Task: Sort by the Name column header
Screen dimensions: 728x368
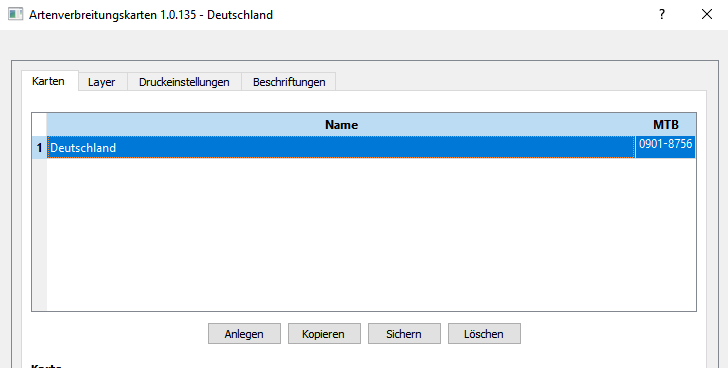Action: (x=341, y=124)
